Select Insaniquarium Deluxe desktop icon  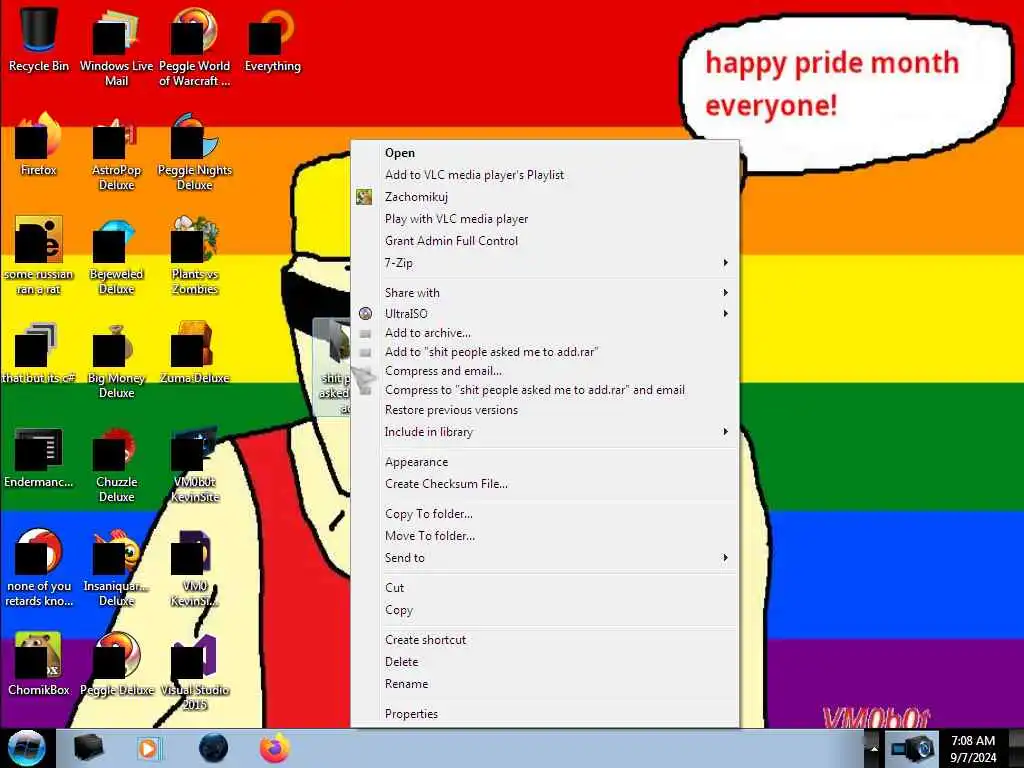tap(116, 568)
